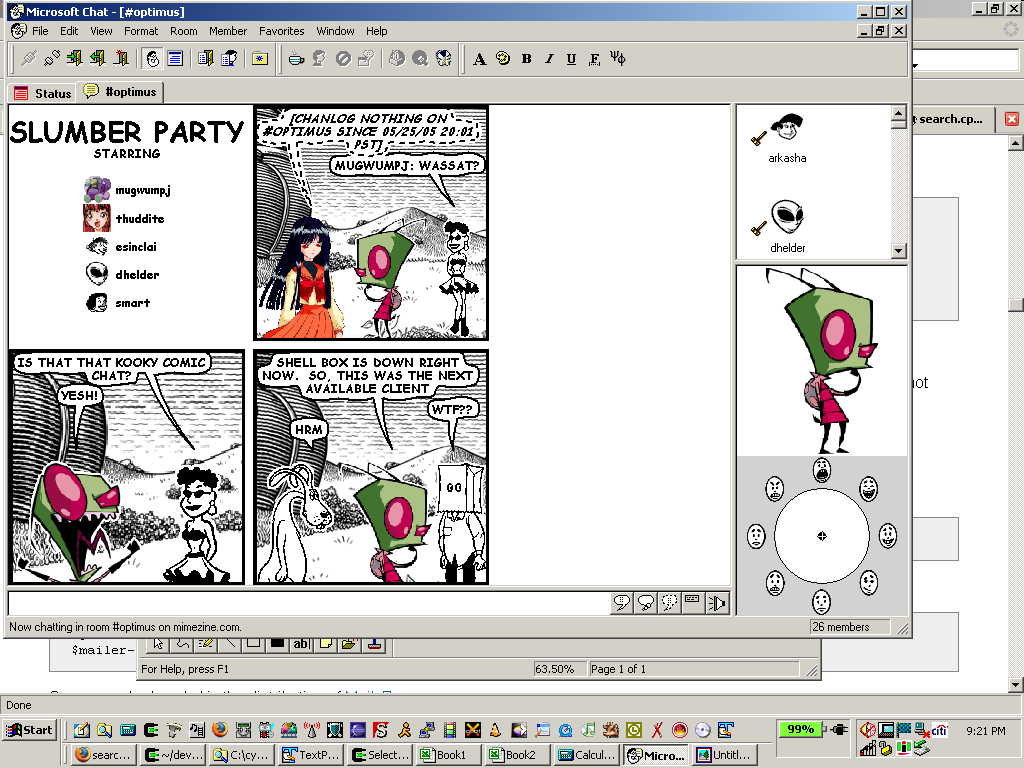Screen dimensions: 1024x768
Task: Click the Action caption box button
Action: [693, 603]
